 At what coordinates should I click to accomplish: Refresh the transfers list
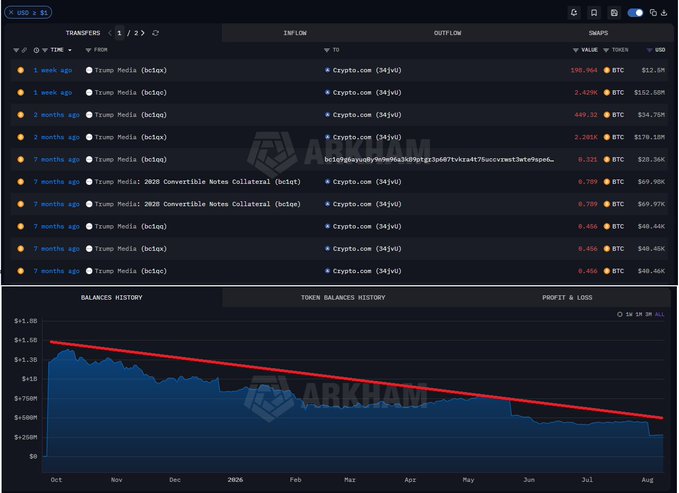[x=155, y=33]
